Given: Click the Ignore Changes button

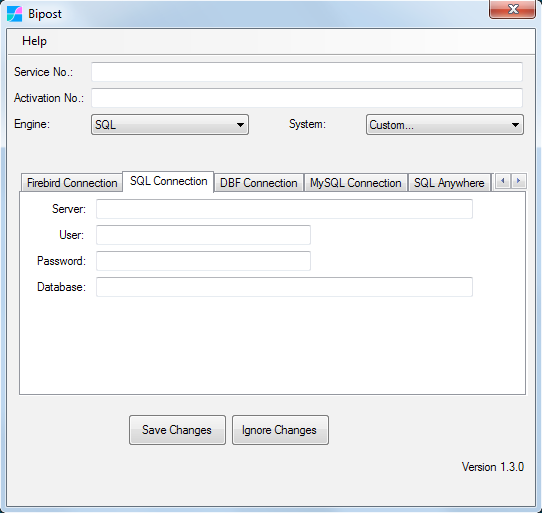Looking at the screenshot, I should pos(280,430).
